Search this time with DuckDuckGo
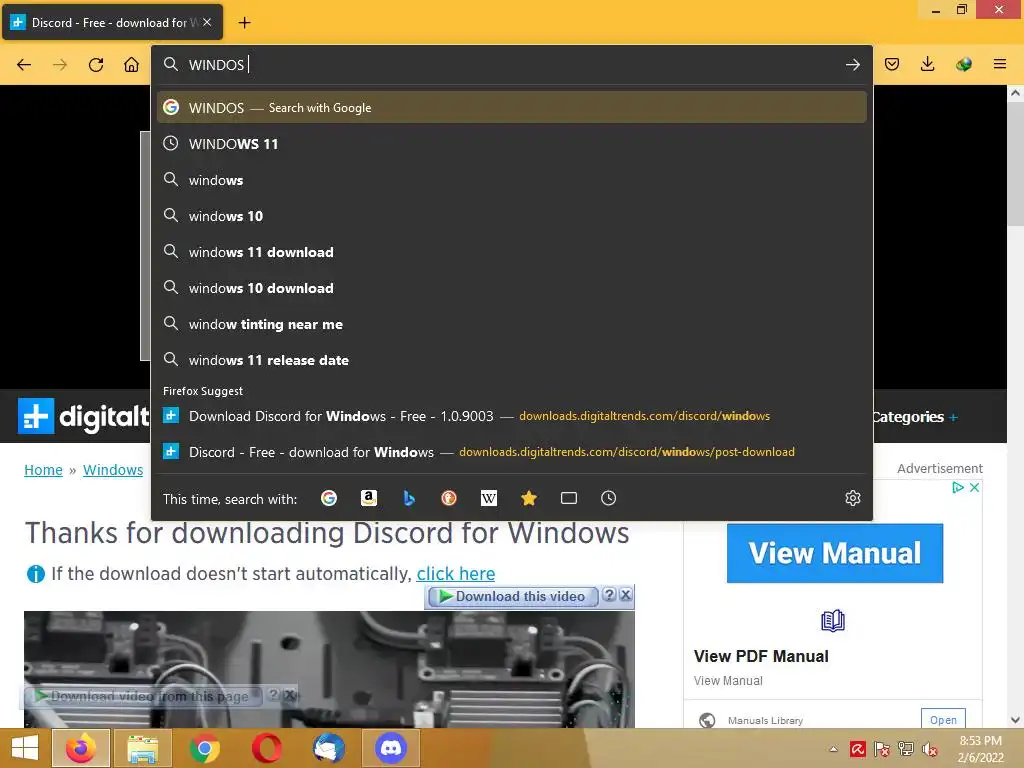This screenshot has width=1024, height=768. tap(449, 498)
